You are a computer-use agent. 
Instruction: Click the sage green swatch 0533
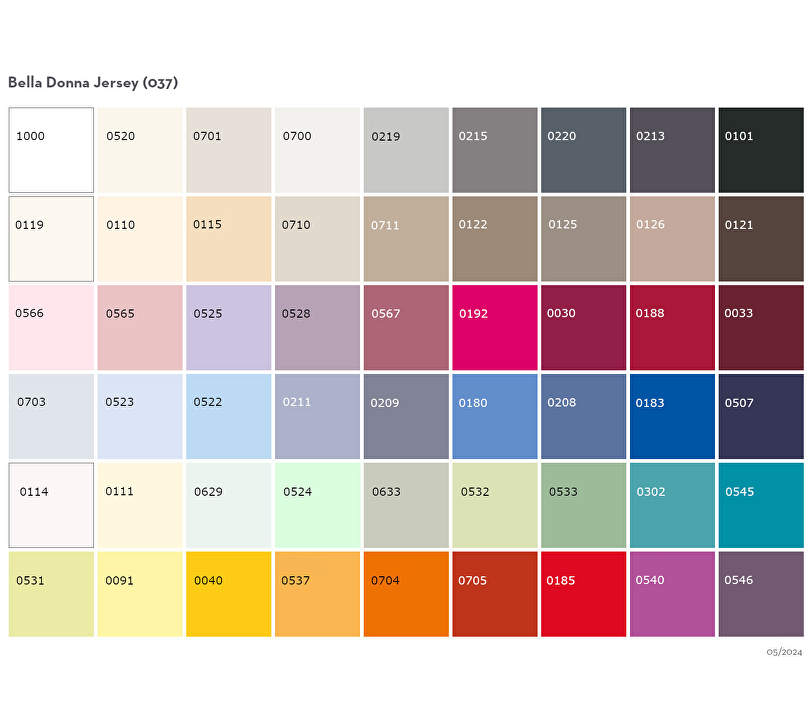click(583, 505)
